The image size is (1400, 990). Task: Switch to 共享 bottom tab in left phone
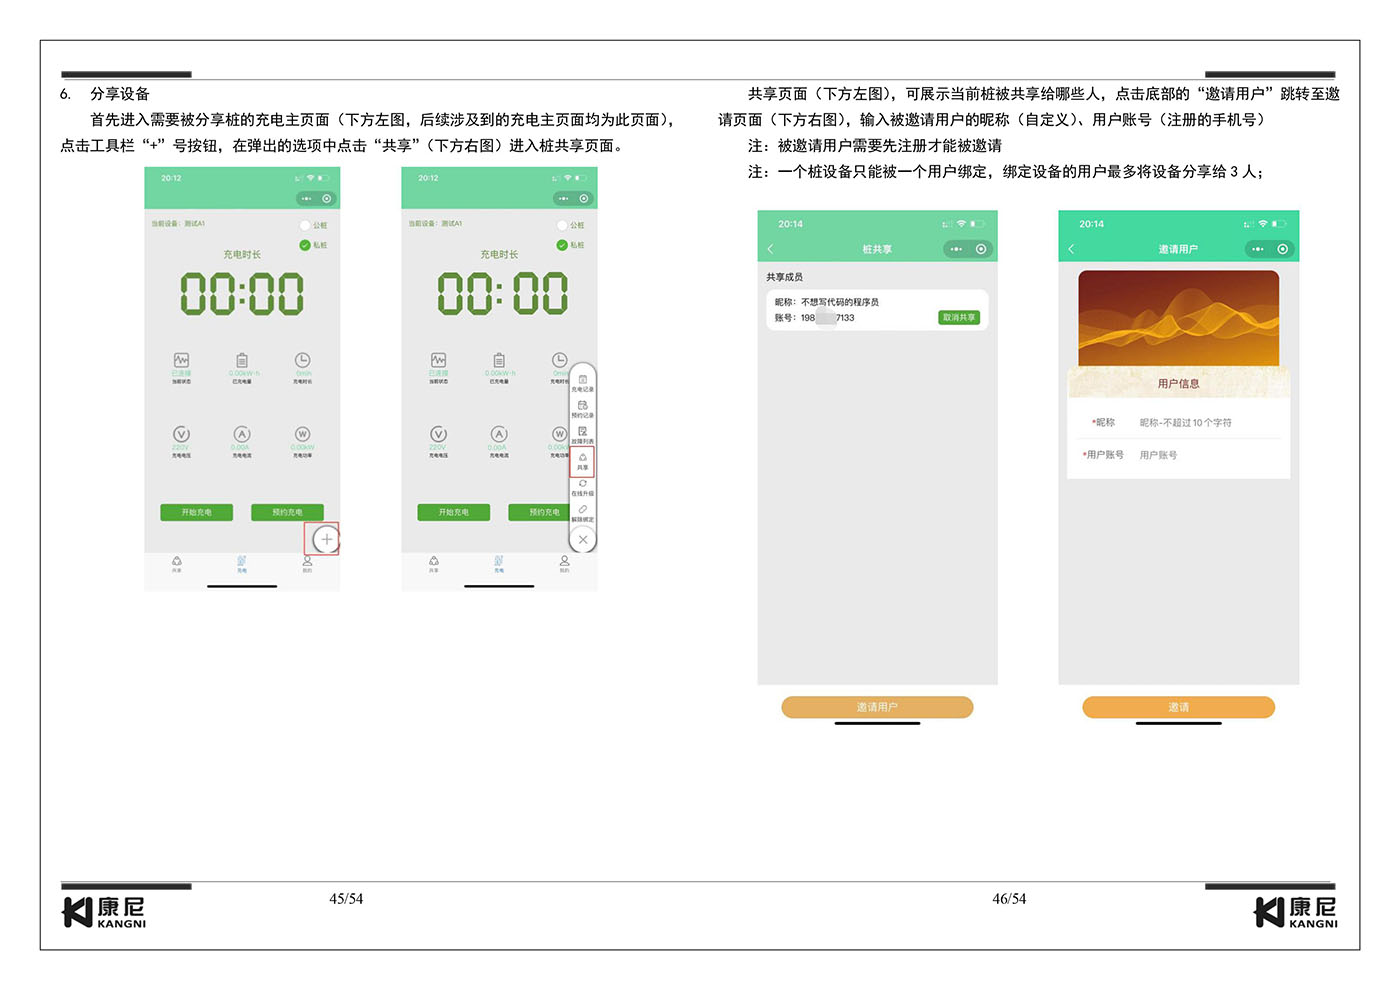tap(177, 565)
